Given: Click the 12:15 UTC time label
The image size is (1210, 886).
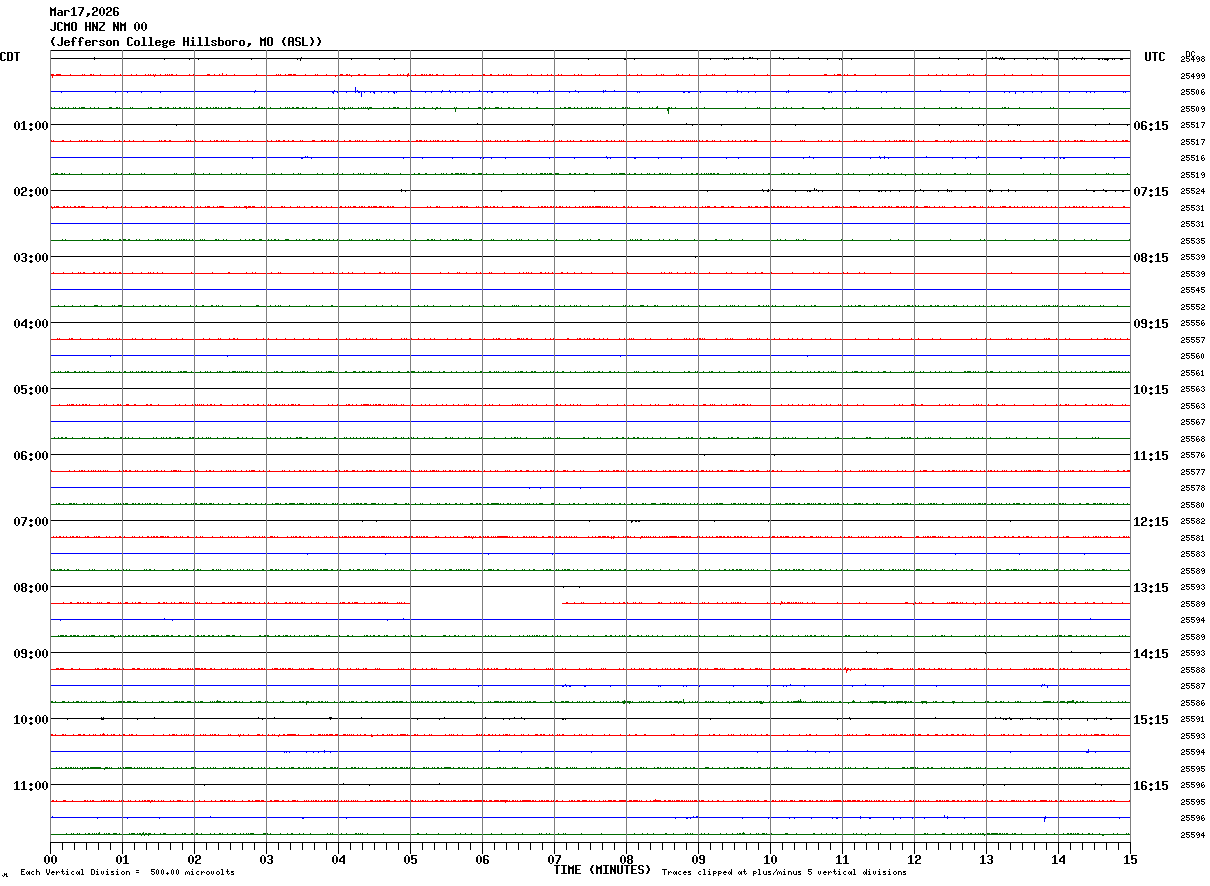Looking at the screenshot, I should [1150, 521].
